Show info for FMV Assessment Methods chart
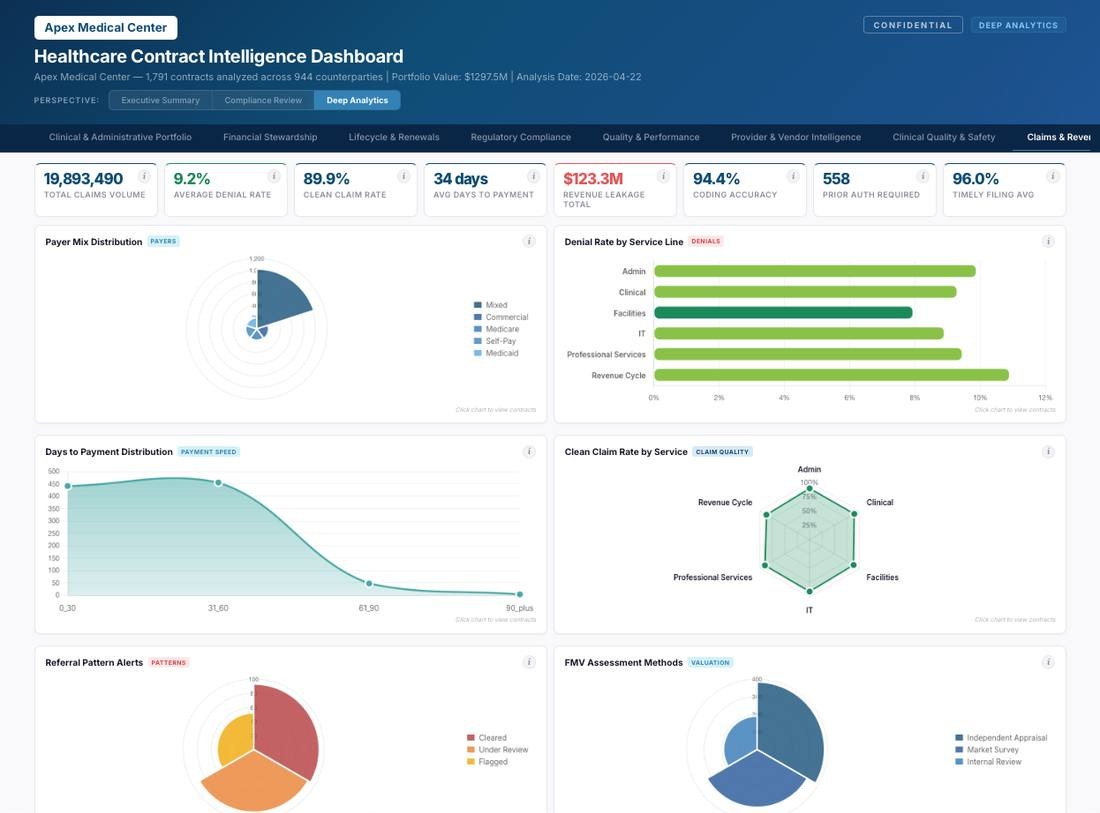Screen dimensions: 1100x813 pos(1048,662)
